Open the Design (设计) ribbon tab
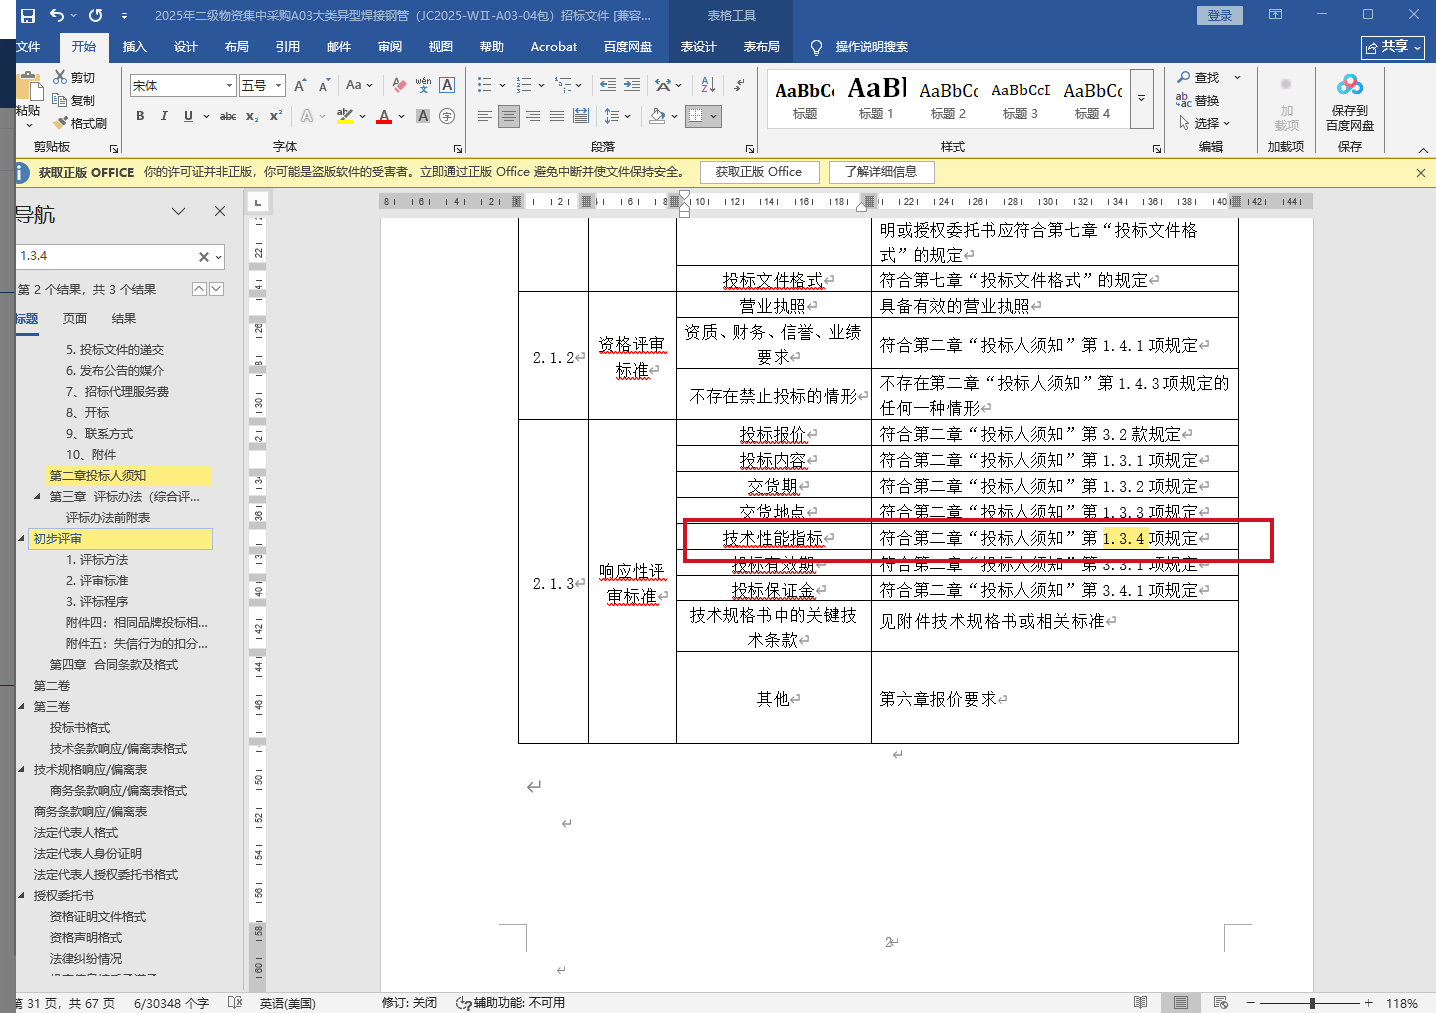The image size is (1436, 1013). click(x=185, y=47)
